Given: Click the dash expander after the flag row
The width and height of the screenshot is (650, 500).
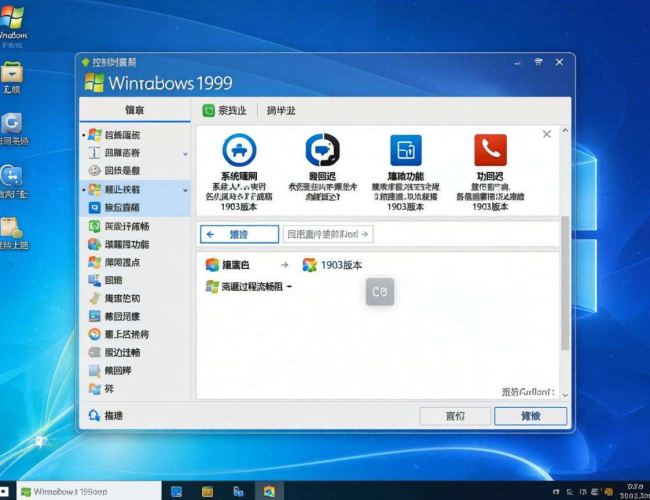Looking at the screenshot, I should click(289, 286).
